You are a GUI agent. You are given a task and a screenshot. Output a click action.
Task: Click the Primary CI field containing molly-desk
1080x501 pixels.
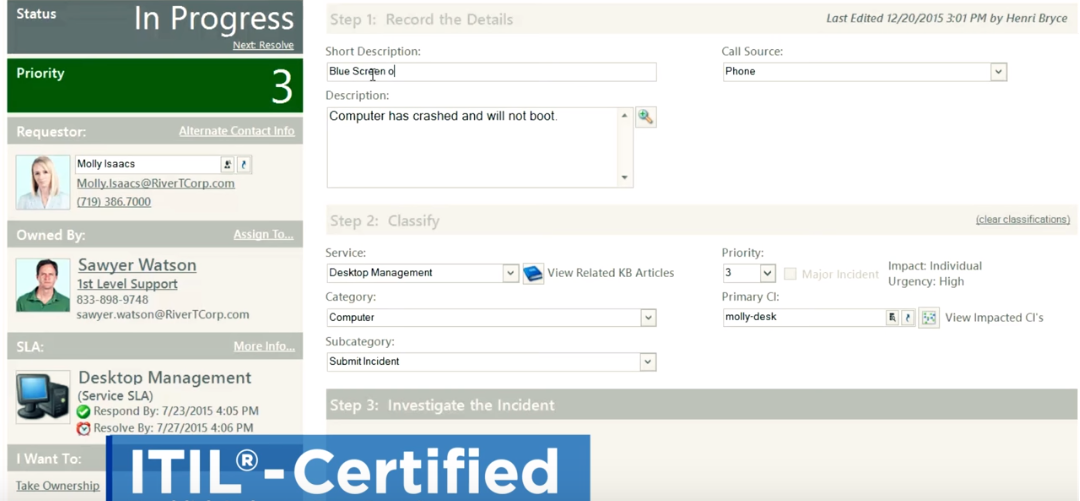click(x=804, y=318)
